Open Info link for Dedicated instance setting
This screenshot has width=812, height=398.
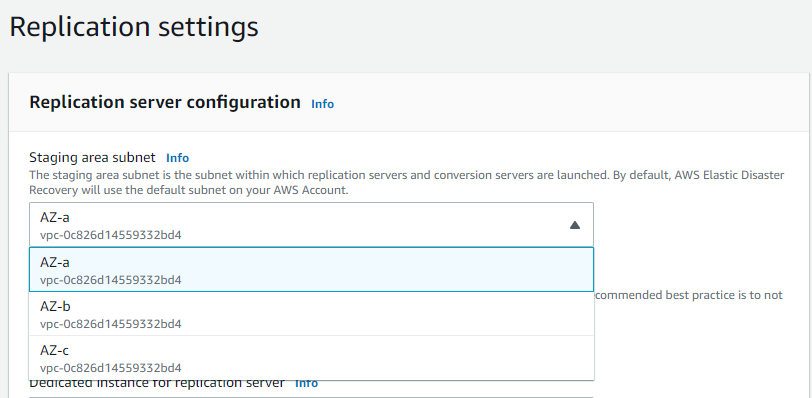pyautogui.click(x=307, y=384)
